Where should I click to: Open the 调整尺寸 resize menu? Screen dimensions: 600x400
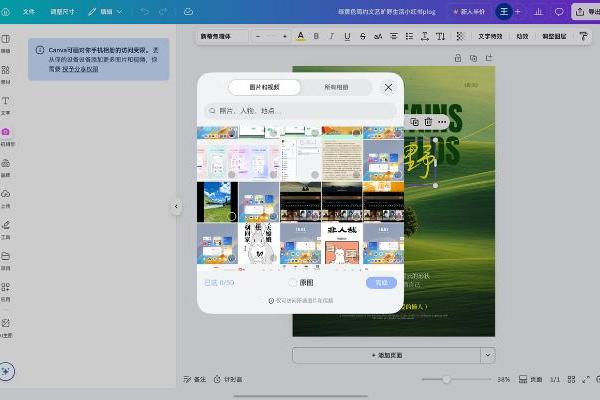point(62,12)
